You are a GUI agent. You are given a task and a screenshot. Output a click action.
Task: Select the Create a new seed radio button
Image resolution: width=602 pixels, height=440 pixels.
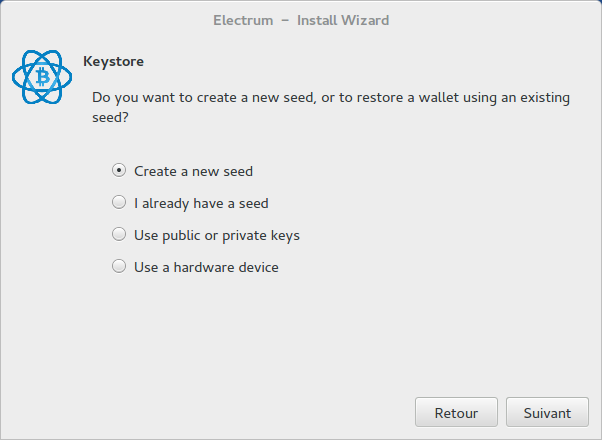pos(119,170)
